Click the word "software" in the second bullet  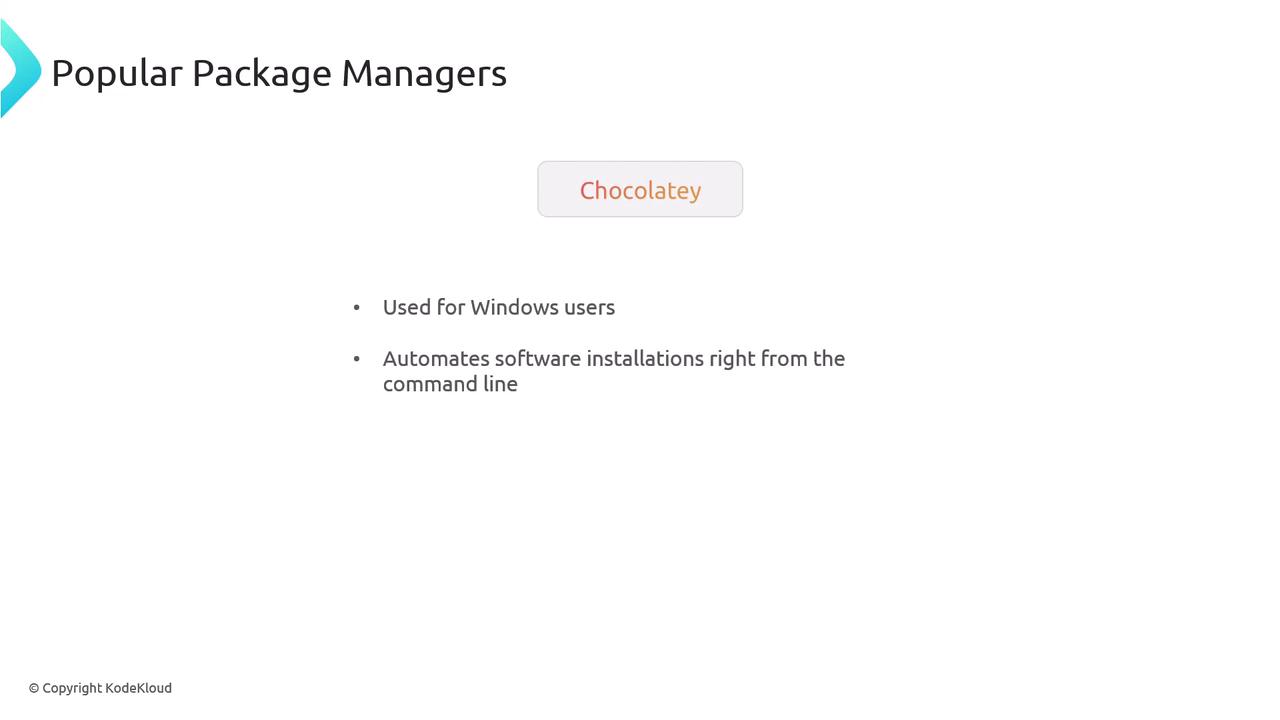[538, 358]
